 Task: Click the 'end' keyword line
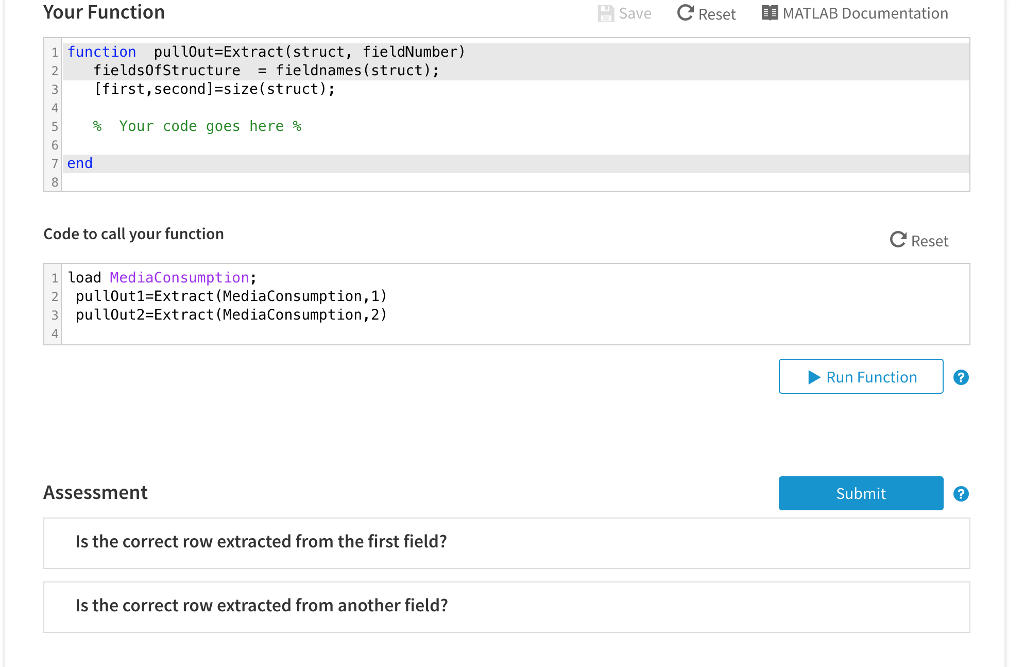[x=80, y=164]
